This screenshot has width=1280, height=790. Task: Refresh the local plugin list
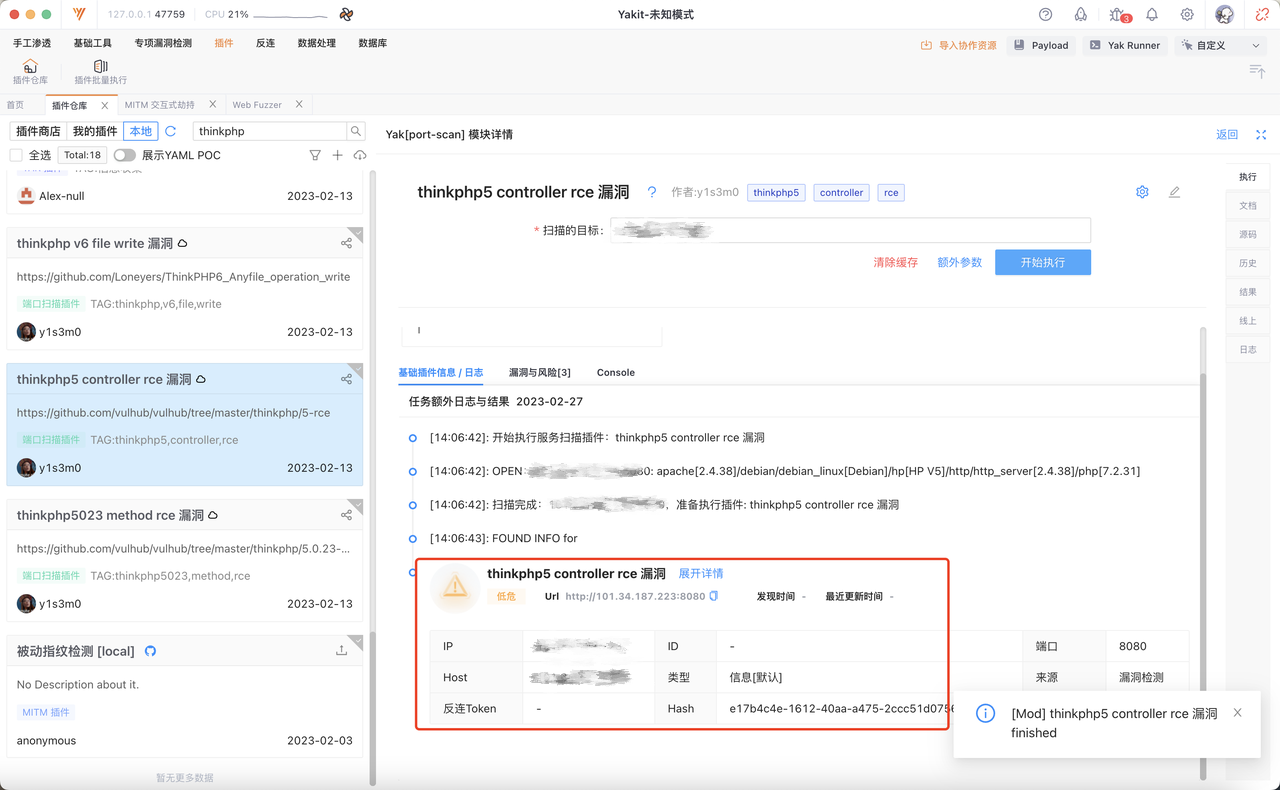[x=171, y=131]
